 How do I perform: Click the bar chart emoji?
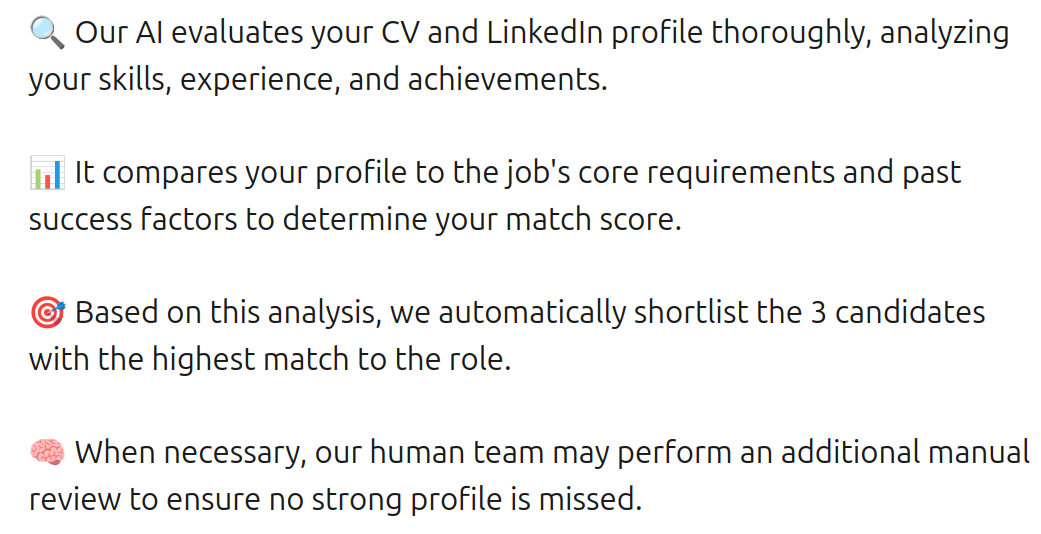tap(47, 173)
